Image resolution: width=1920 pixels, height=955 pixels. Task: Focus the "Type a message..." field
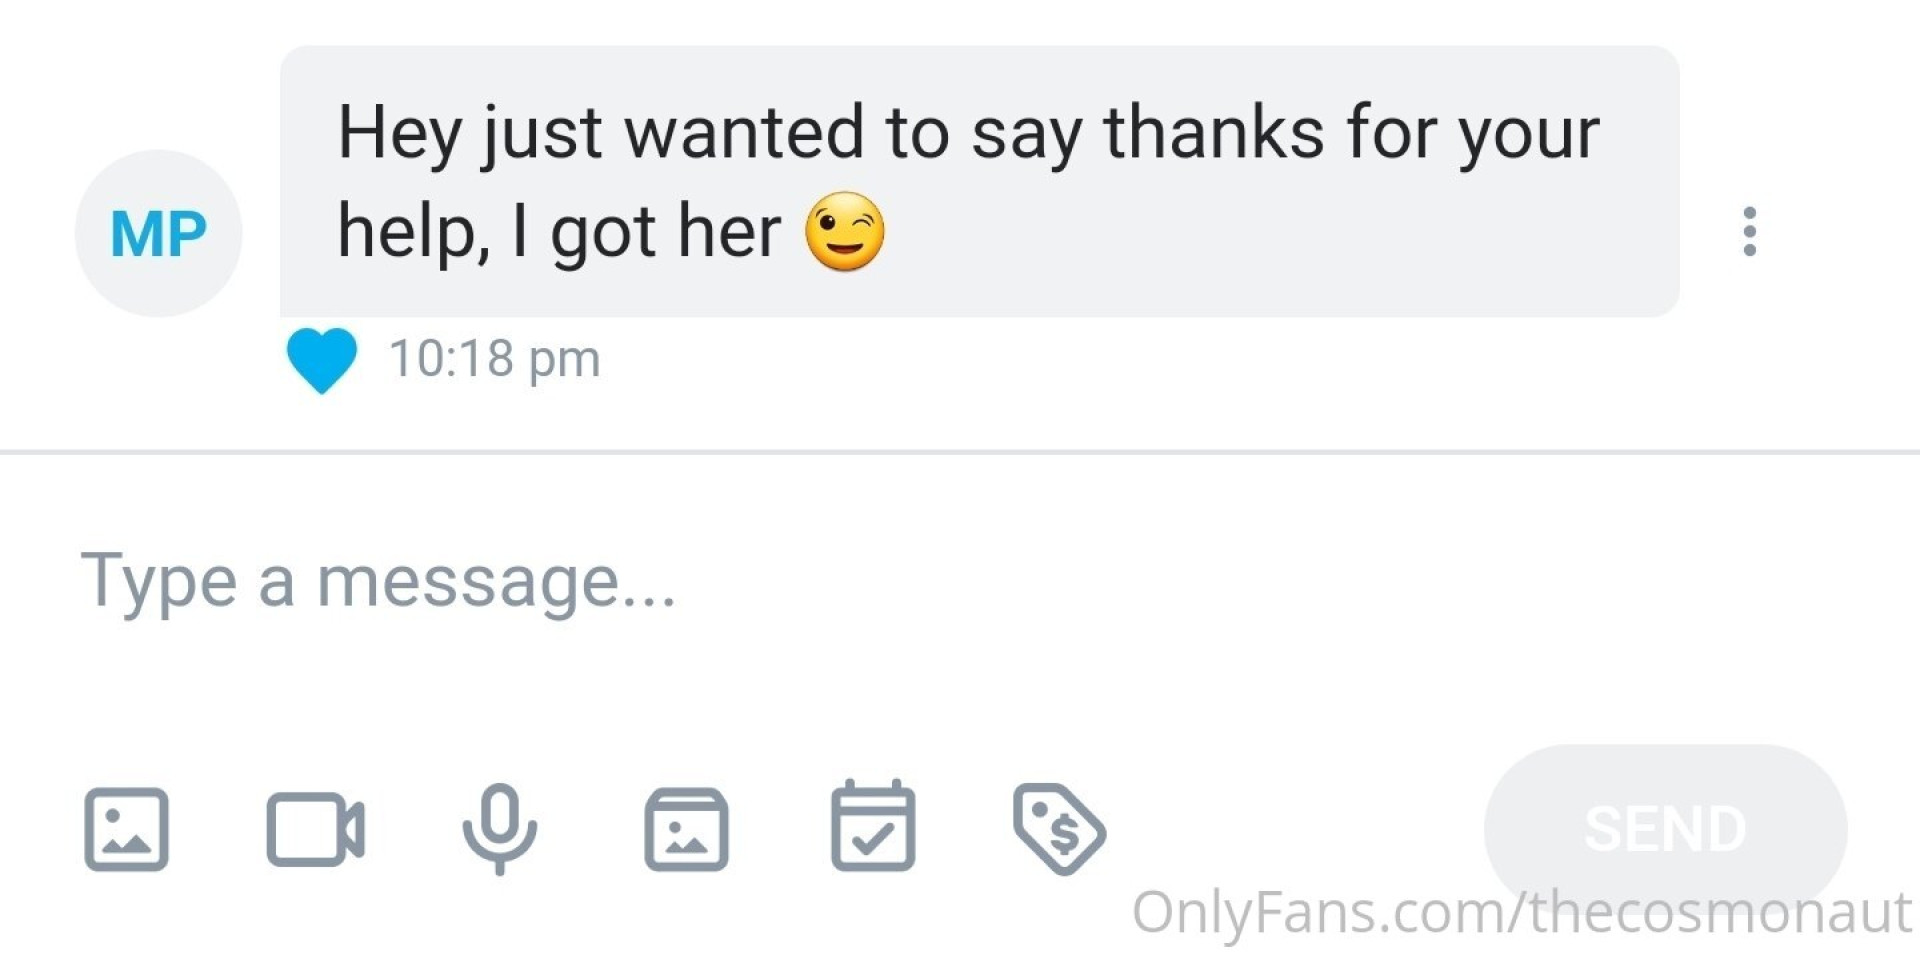pos(700,582)
